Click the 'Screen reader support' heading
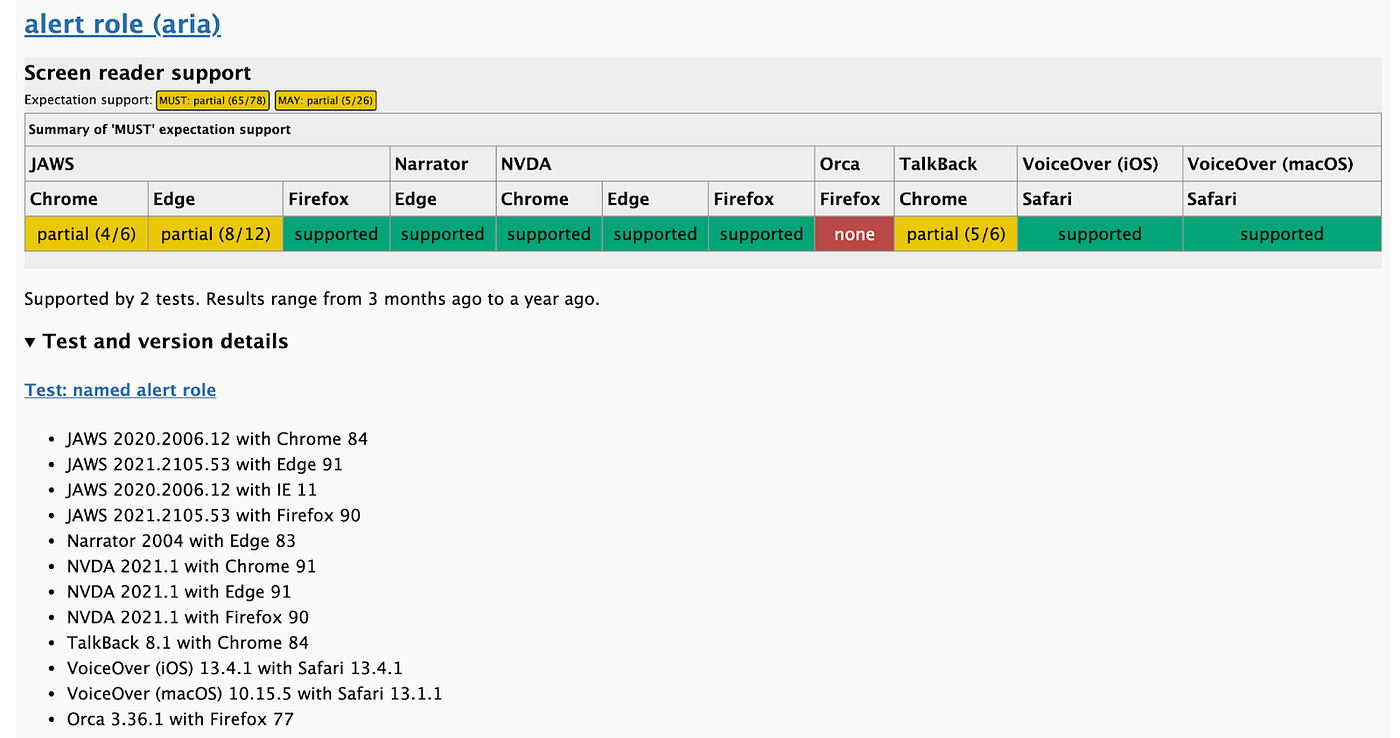 (137, 73)
